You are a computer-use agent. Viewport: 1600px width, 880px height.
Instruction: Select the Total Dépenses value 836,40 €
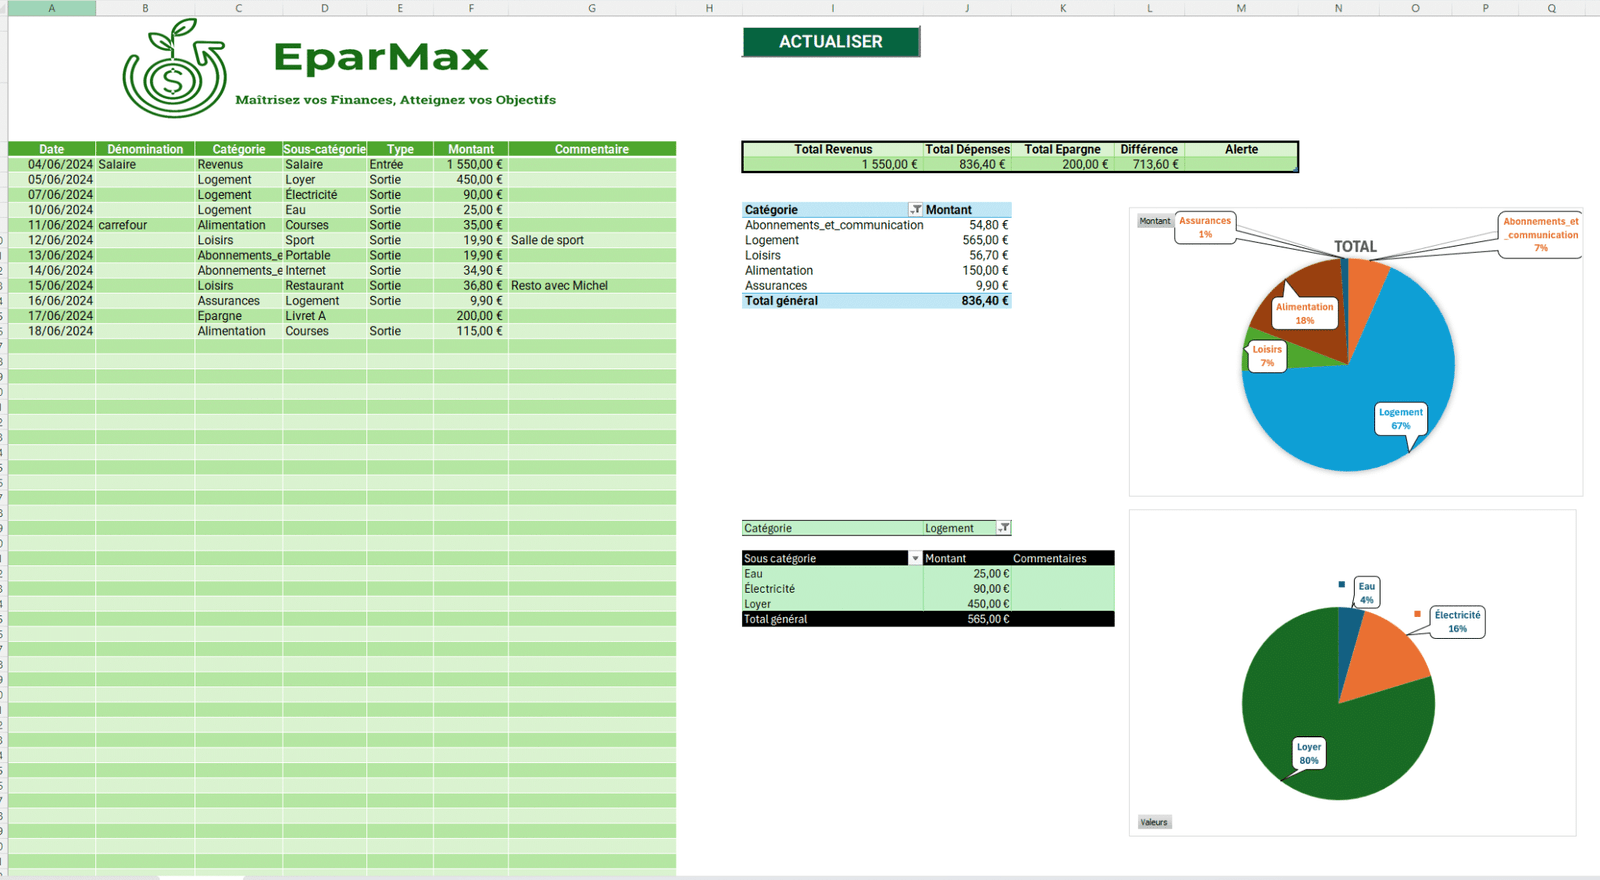967,164
